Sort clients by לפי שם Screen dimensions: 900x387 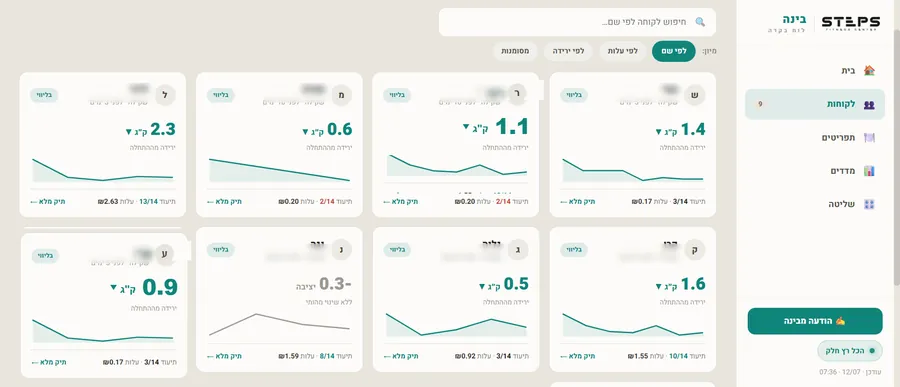tap(673, 51)
